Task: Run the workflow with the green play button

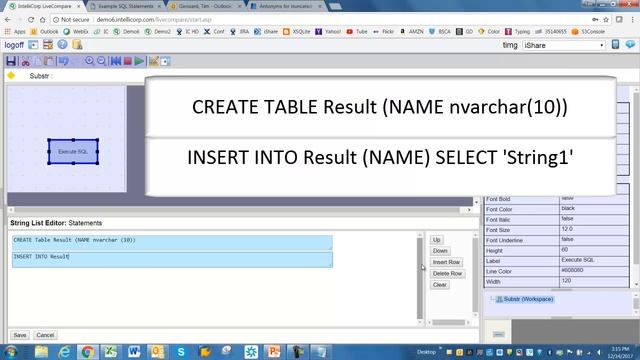Action: point(139,61)
